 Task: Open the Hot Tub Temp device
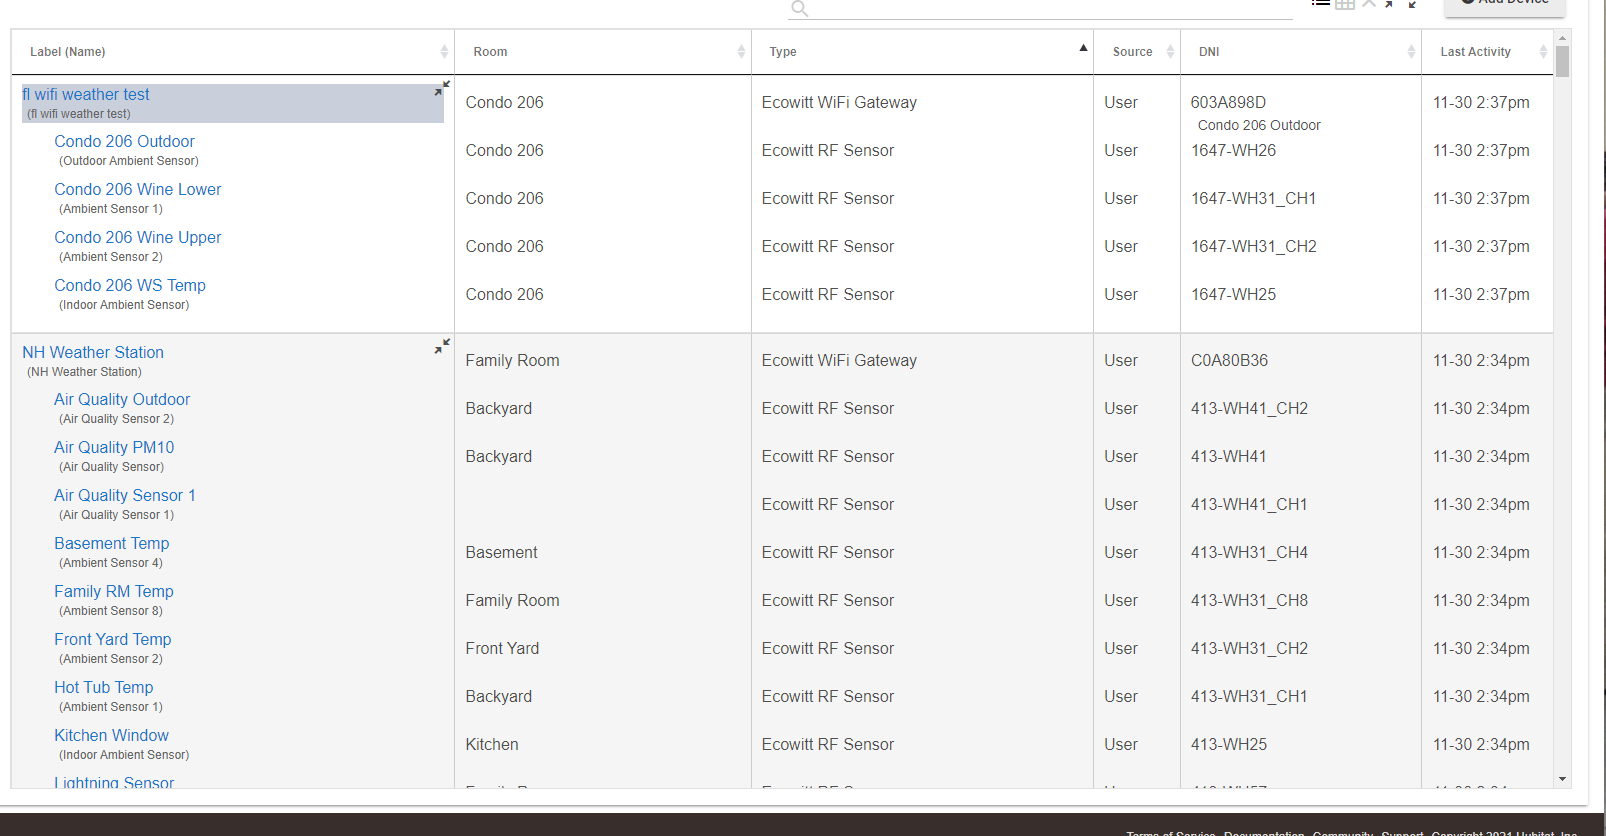pyautogui.click(x=104, y=687)
